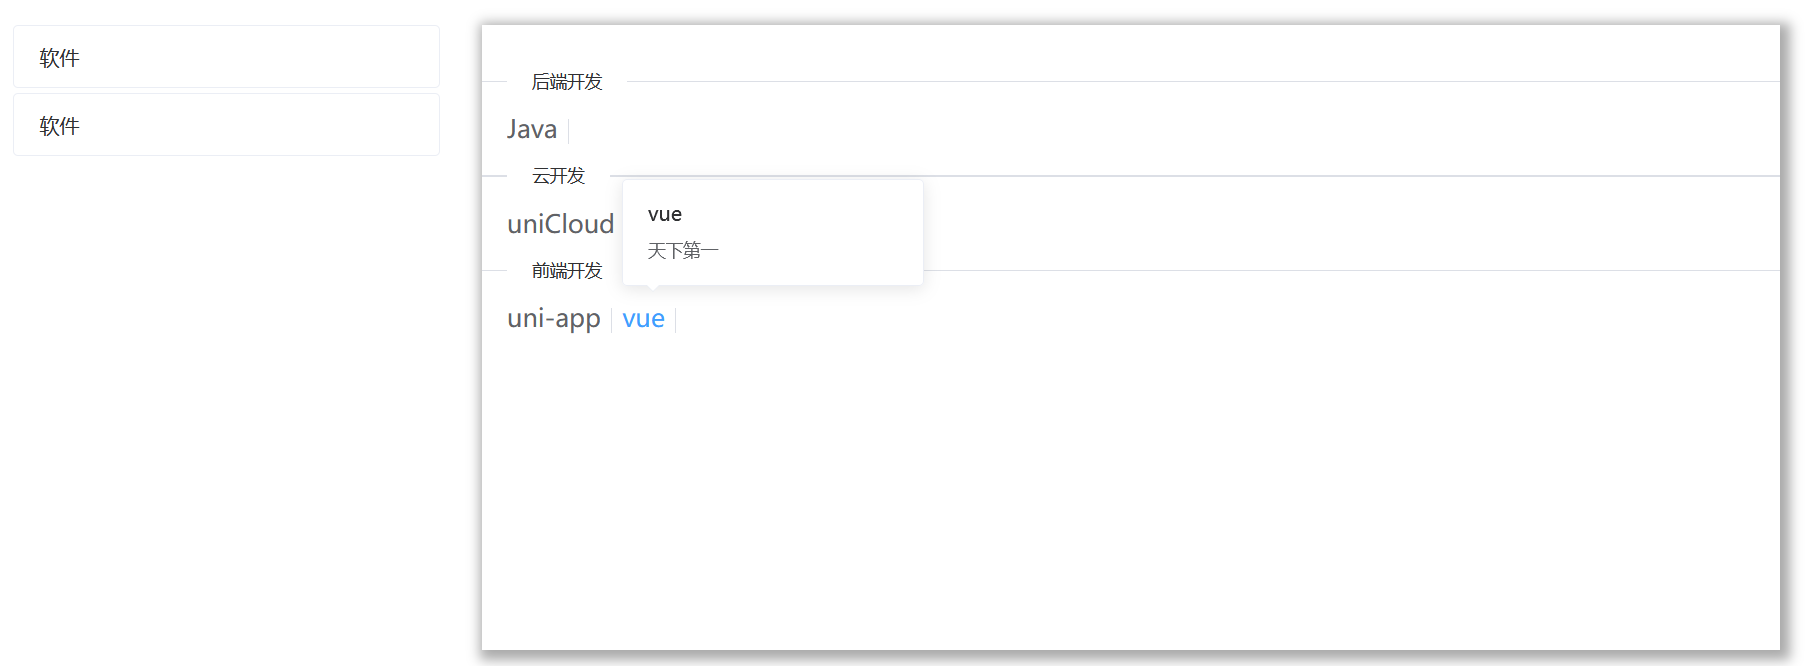Image resolution: width=1805 pixels, height=666 pixels.
Task: Click the vertical separator after the vue link
Action: (x=676, y=320)
